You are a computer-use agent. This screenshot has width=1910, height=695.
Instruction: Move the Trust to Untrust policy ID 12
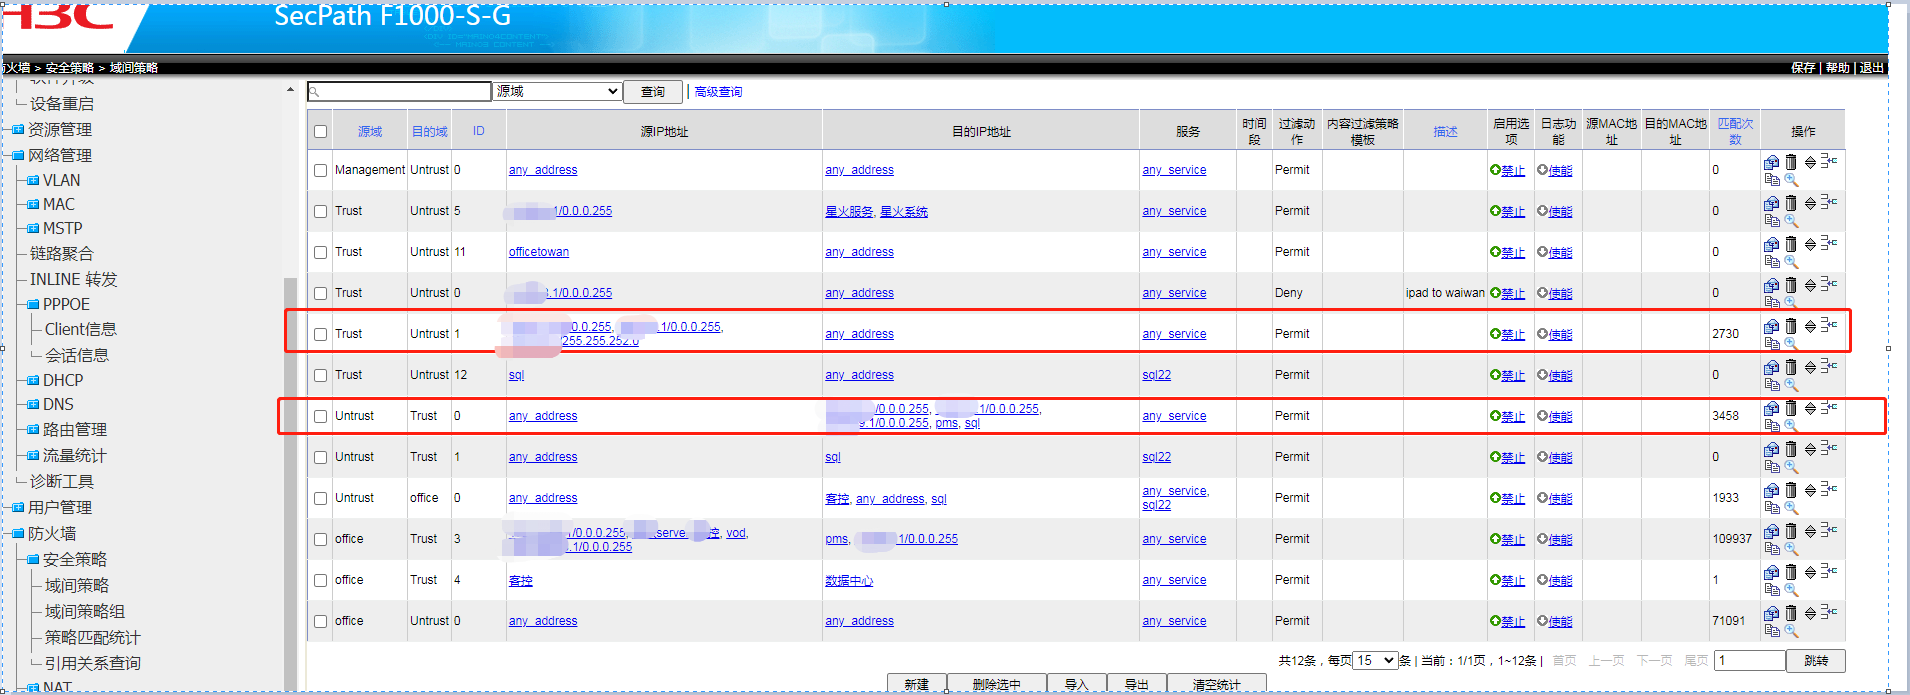[x=1810, y=367]
